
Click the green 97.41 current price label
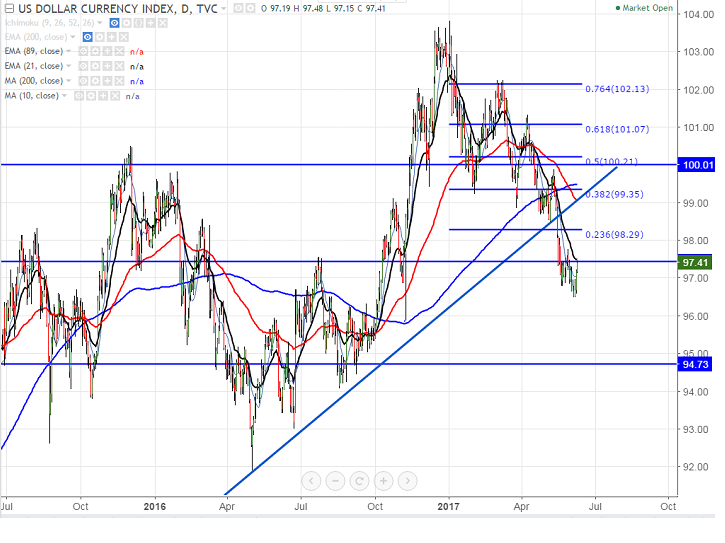tap(694, 262)
